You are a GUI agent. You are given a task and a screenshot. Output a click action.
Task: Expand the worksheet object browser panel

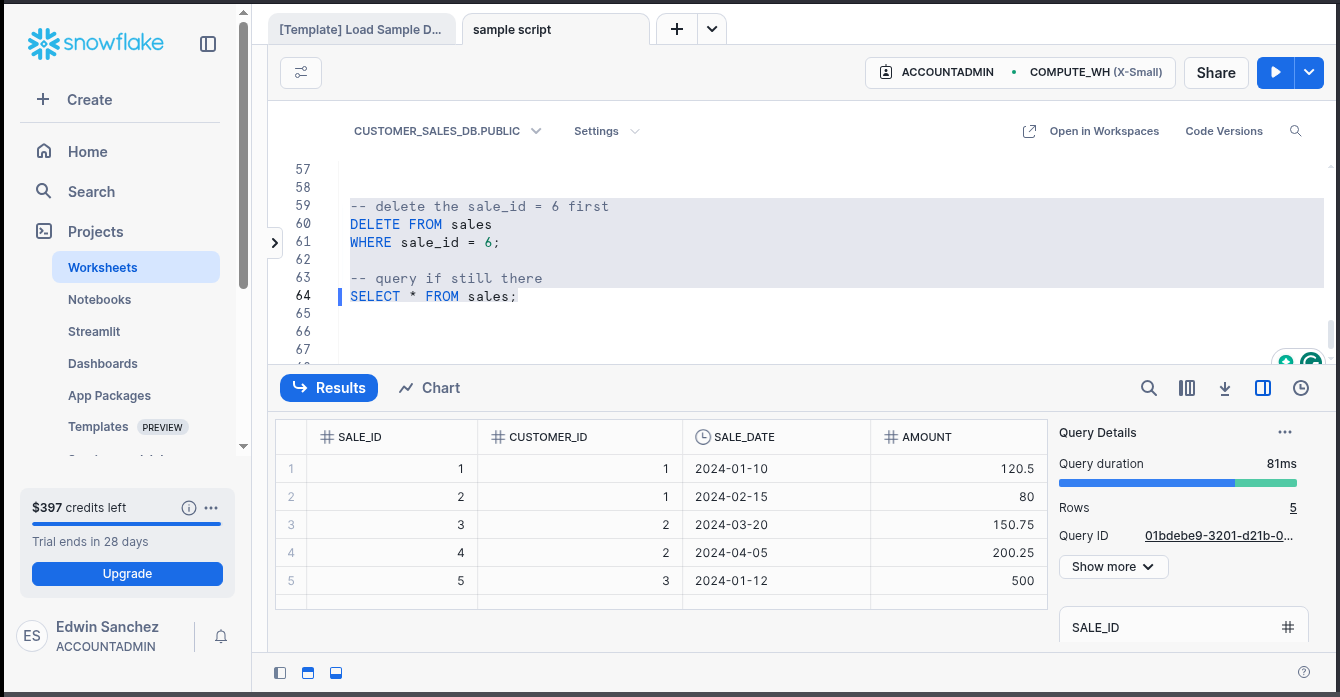click(x=274, y=242)
